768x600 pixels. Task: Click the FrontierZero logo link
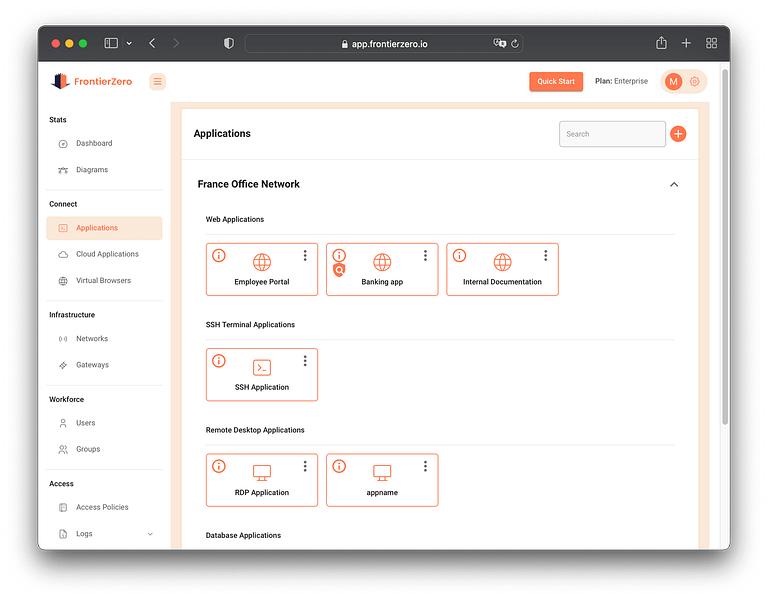click(x=92, y=81)
